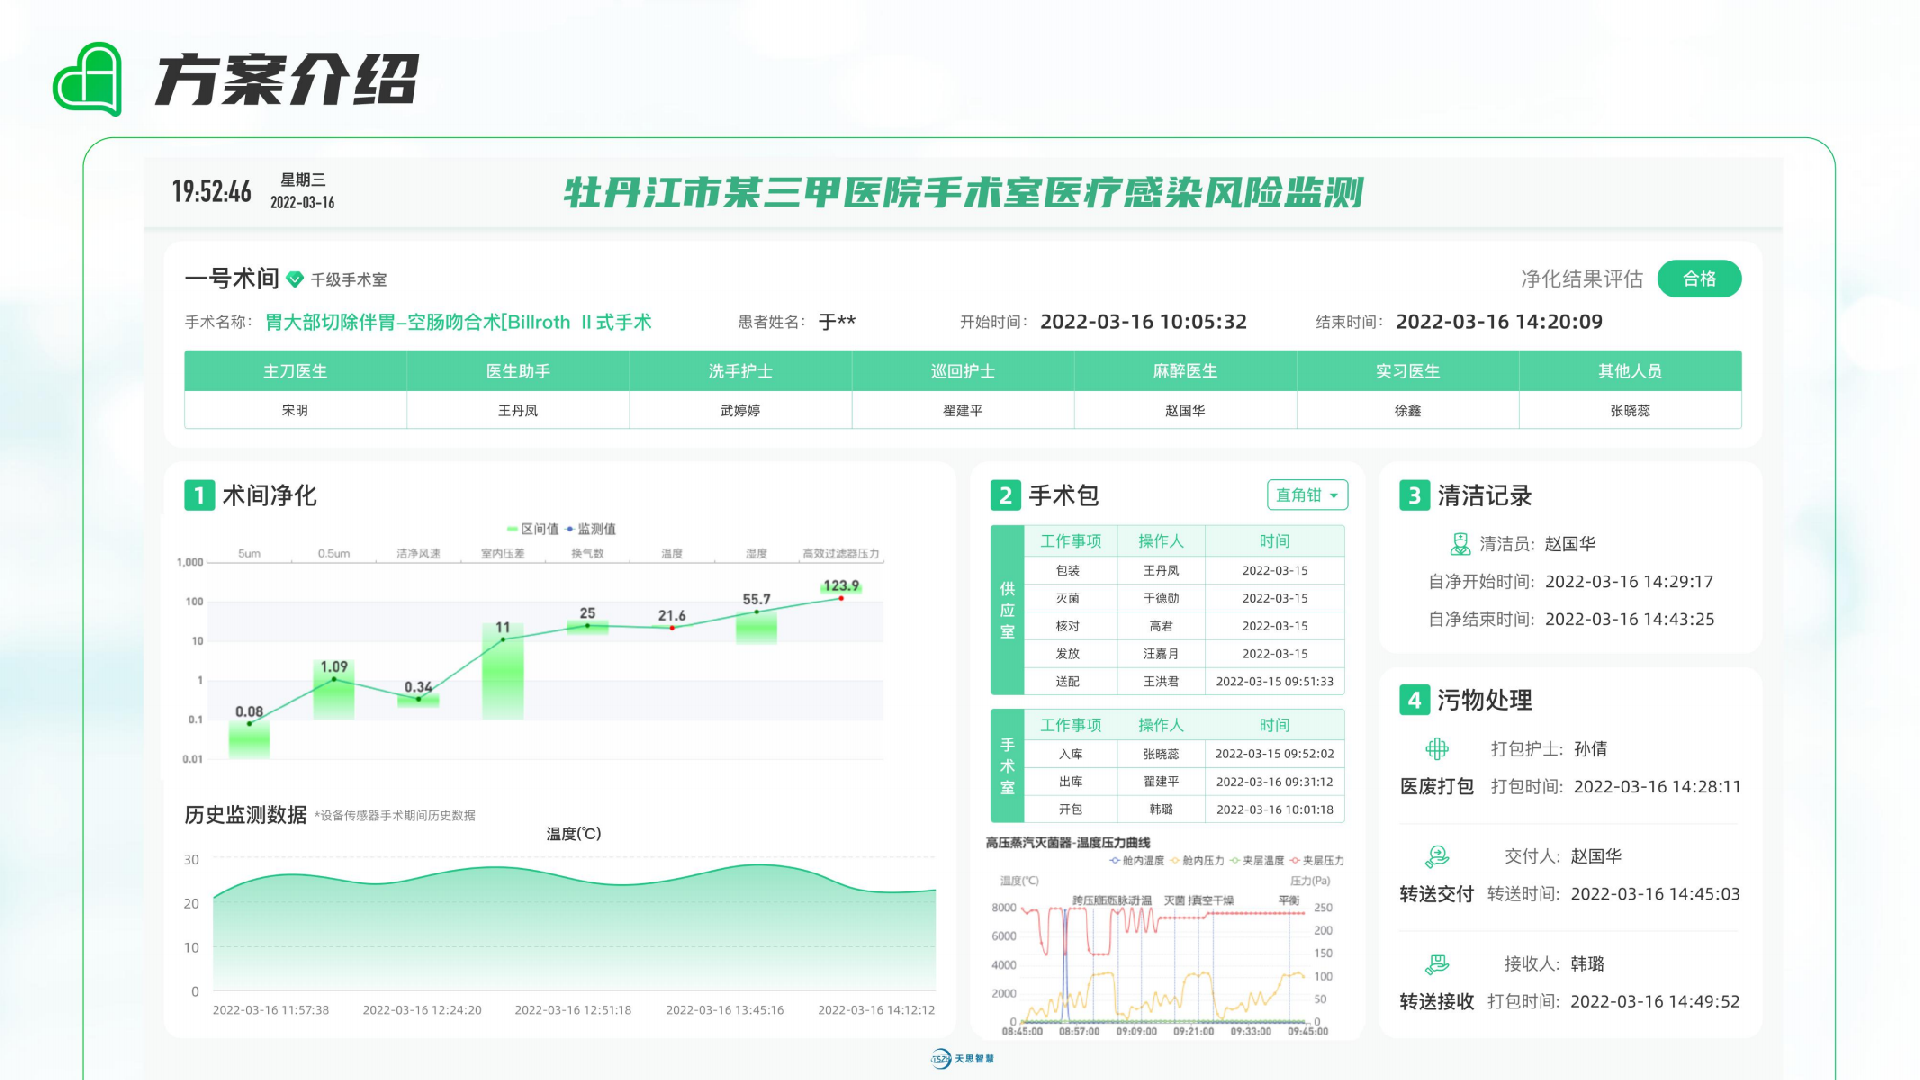Click the green heart logo beside 方案介绍
This screenshot has width=1920, height=1080.
88,79
